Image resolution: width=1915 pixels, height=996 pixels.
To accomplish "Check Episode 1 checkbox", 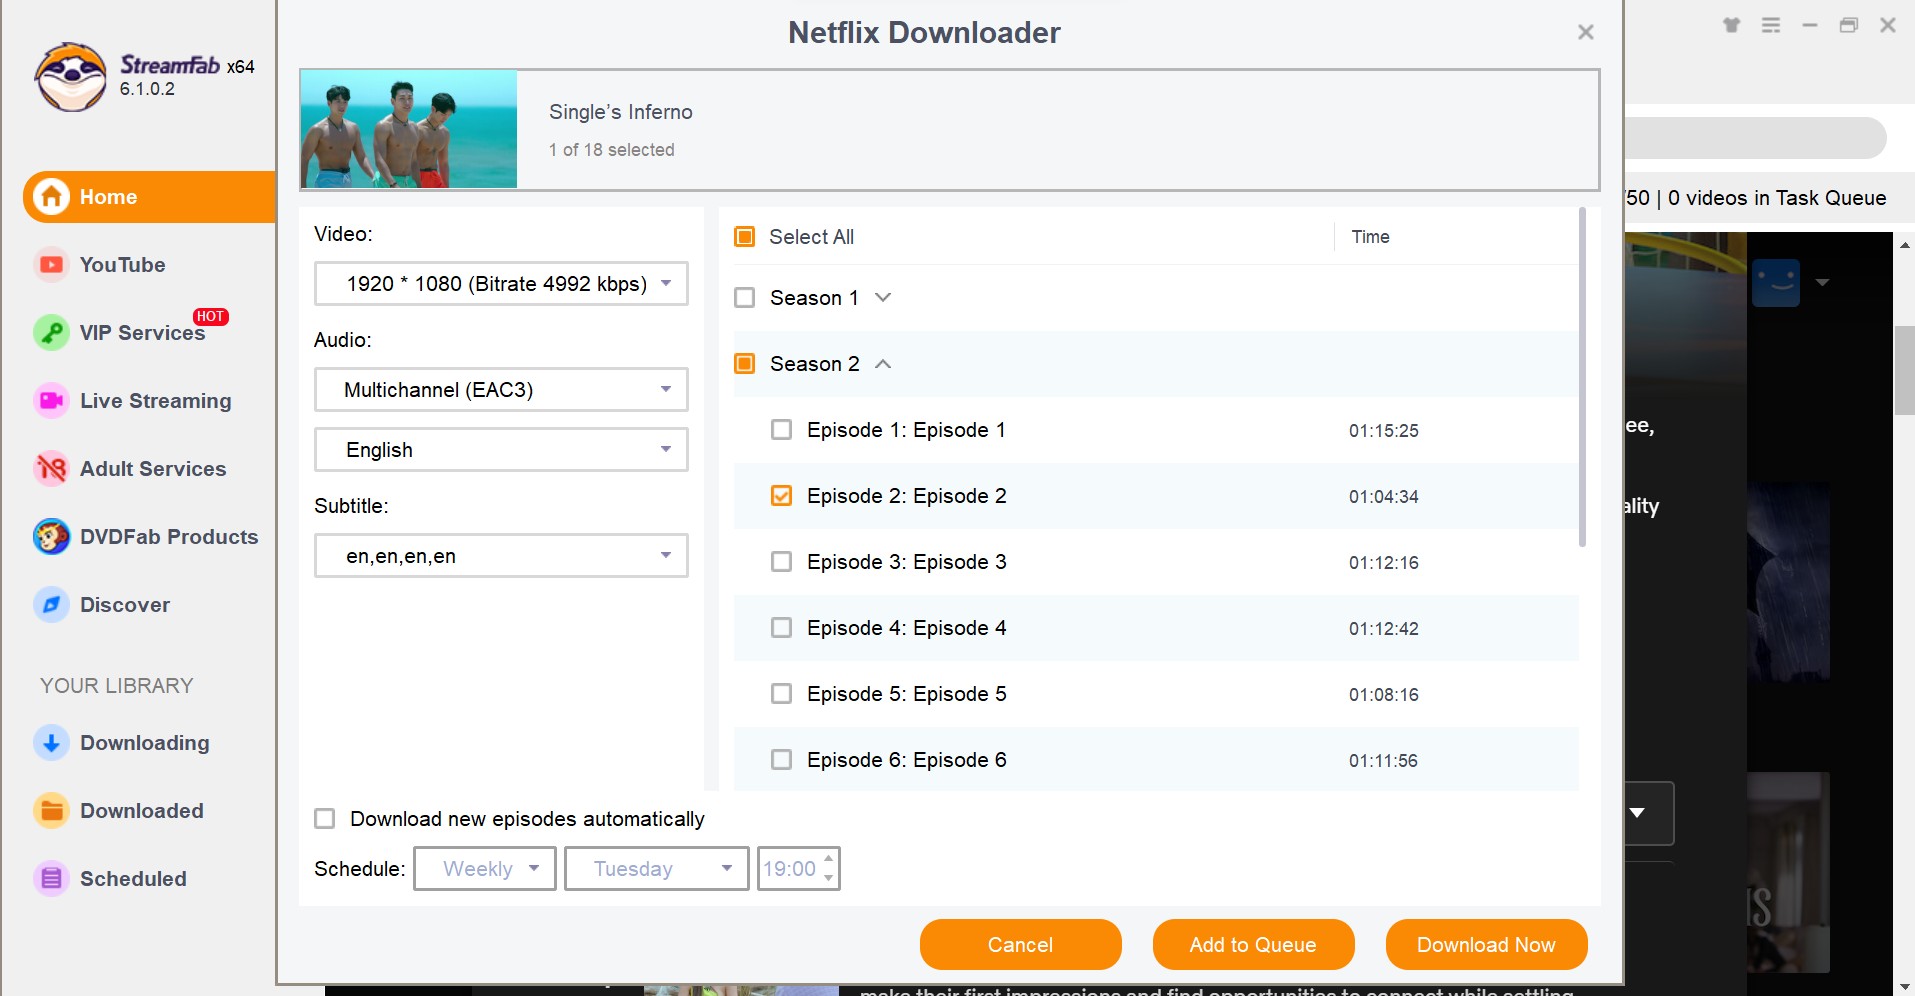I will 781,430.
